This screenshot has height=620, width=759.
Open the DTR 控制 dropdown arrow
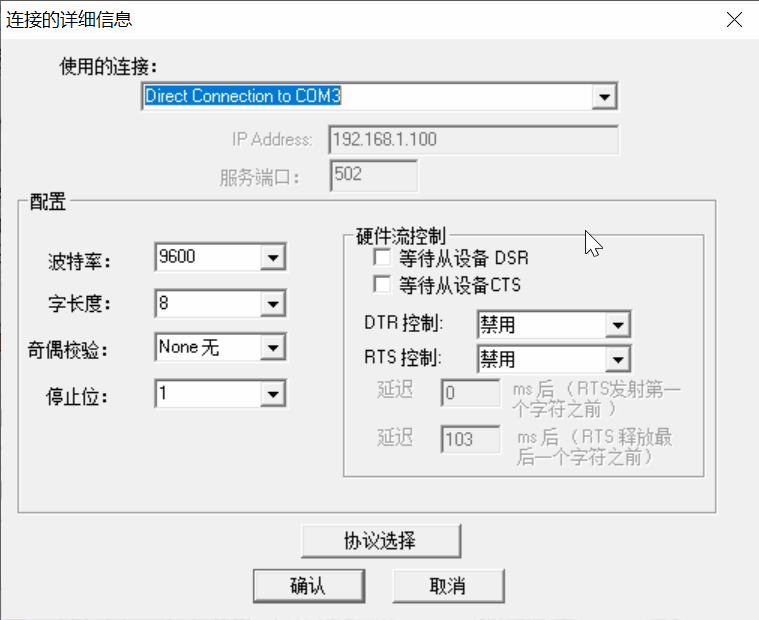(618, 325)
